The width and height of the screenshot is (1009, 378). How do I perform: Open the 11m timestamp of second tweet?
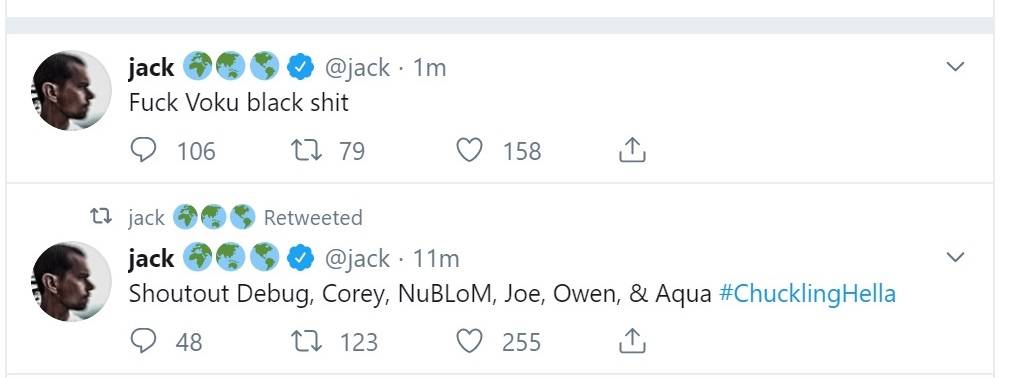tap(436, 258)
